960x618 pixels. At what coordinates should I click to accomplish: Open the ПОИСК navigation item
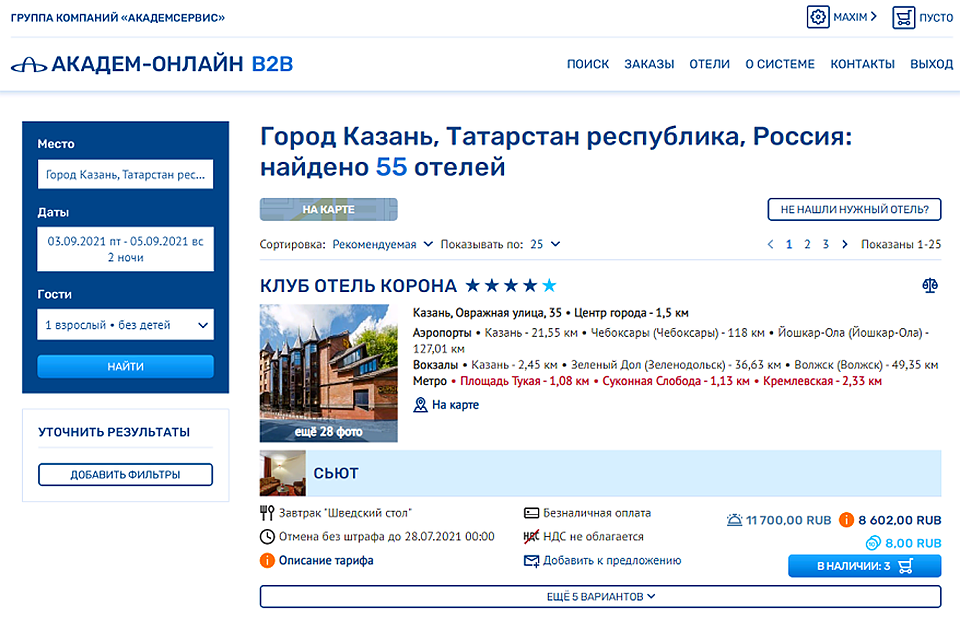pos(588,64)
